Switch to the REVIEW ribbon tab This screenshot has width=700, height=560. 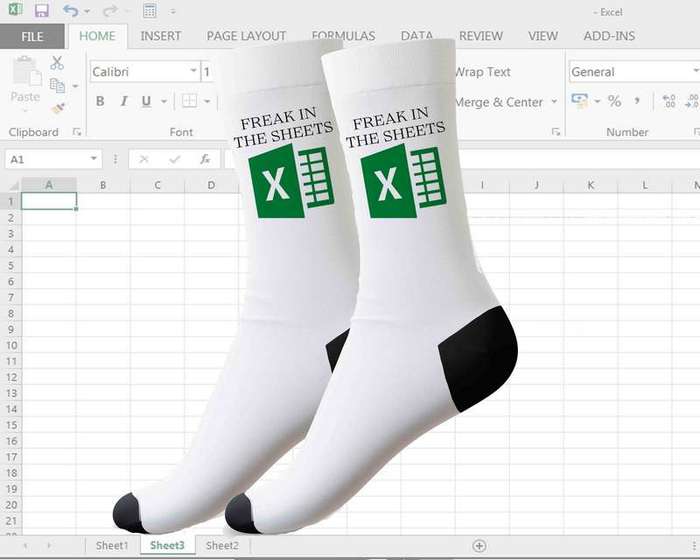pos(481,36)
